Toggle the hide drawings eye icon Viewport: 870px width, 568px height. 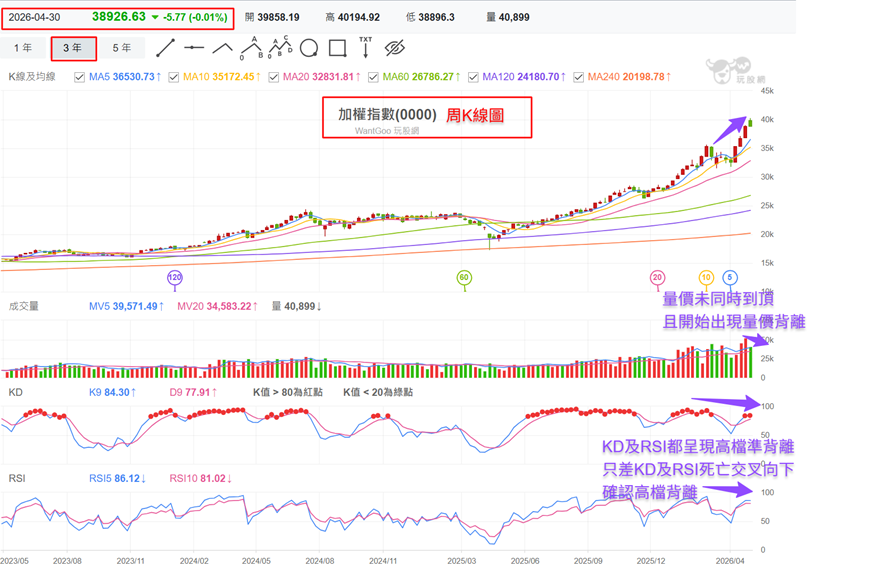click(x=394, y=48)
